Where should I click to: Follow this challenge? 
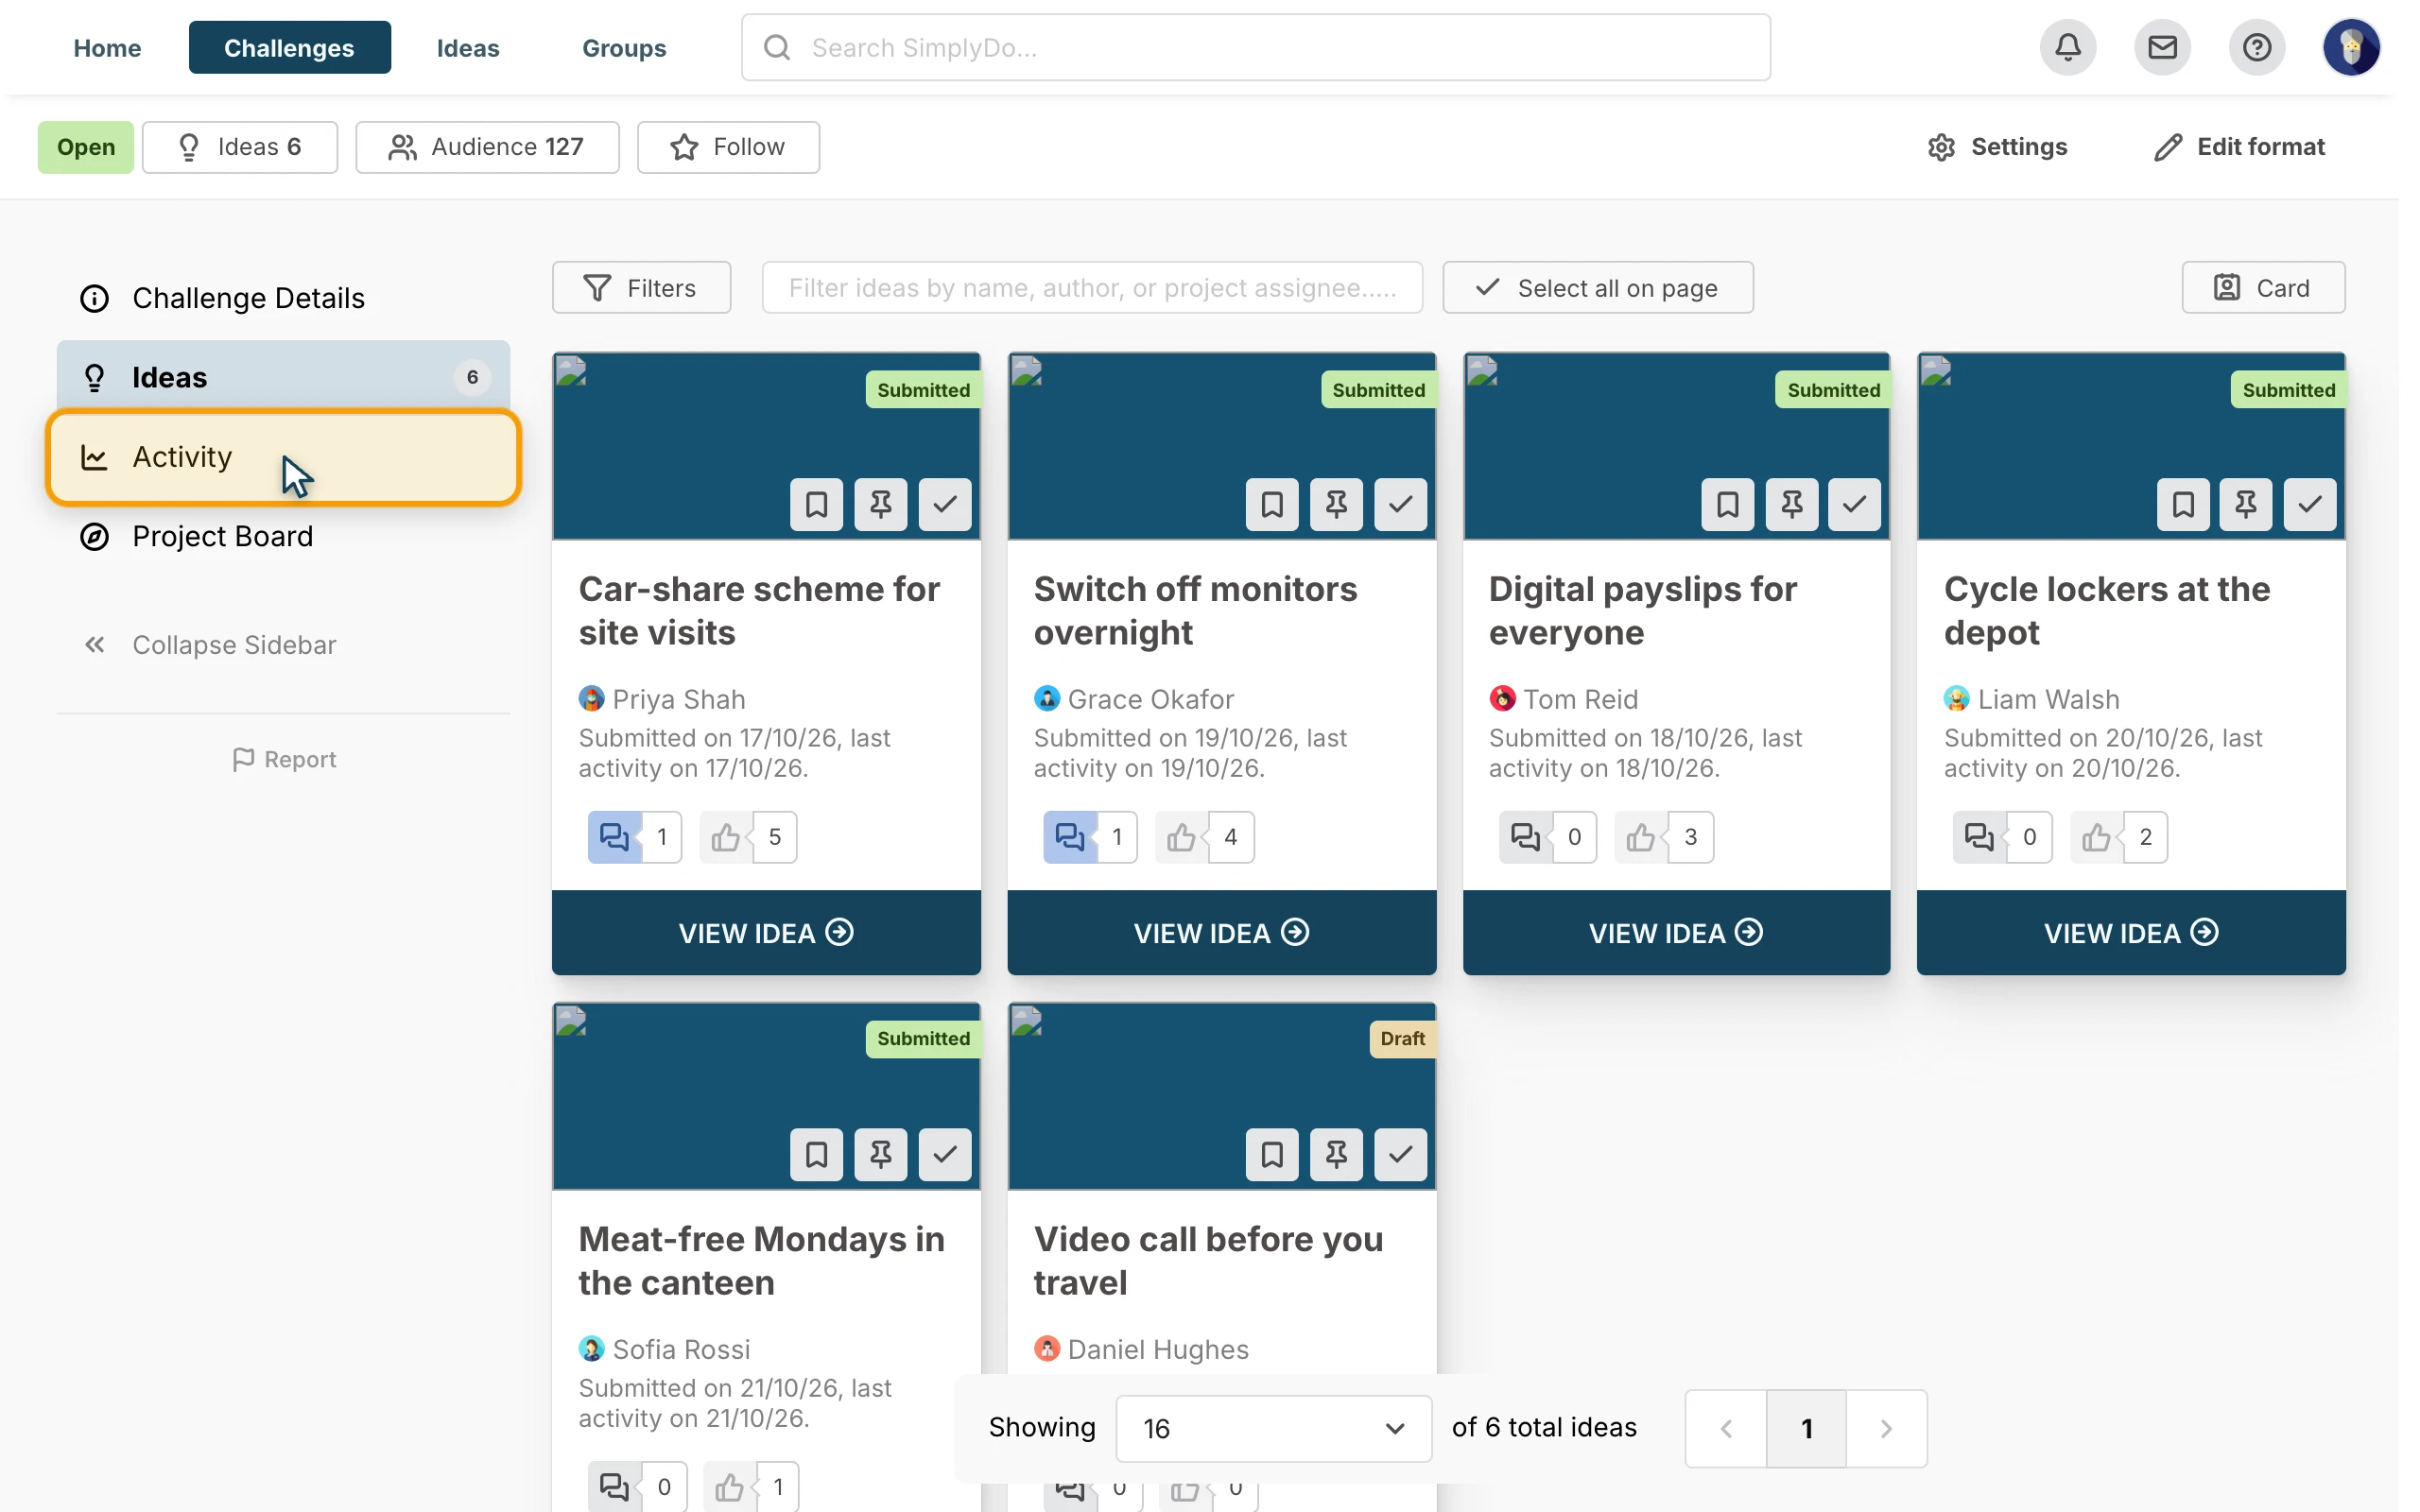728,147
